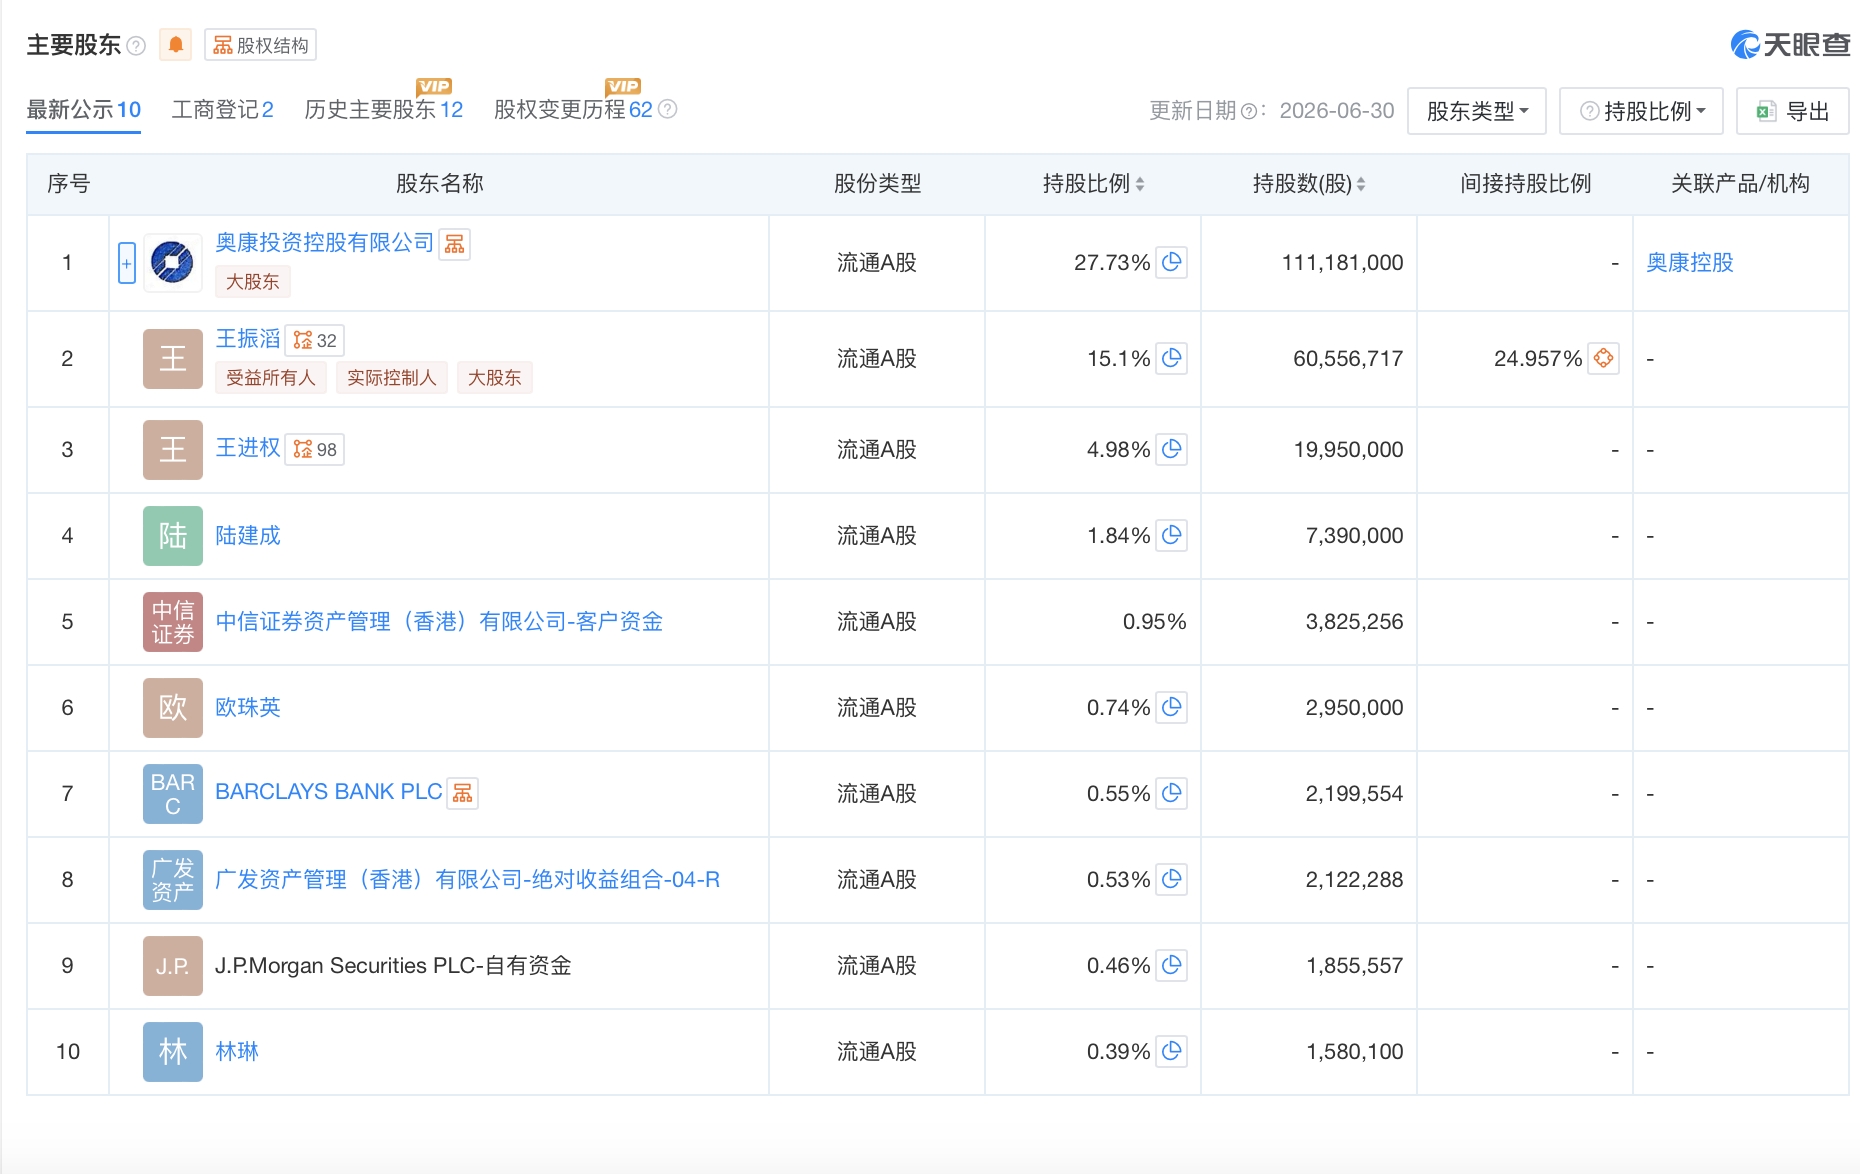Click the 0.95% holding ratio value
Viewport: 1860px width, 1174px height.
tap(1154, 622)
